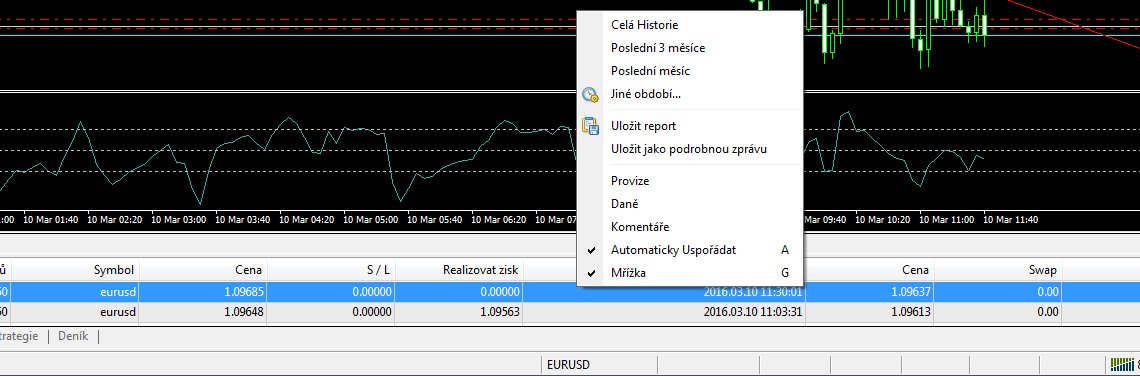This screenshot has height=376, width=1140.
Task: Click the save icon beside Uložit report
Action: pyautogui.click(x=590, y=126)
